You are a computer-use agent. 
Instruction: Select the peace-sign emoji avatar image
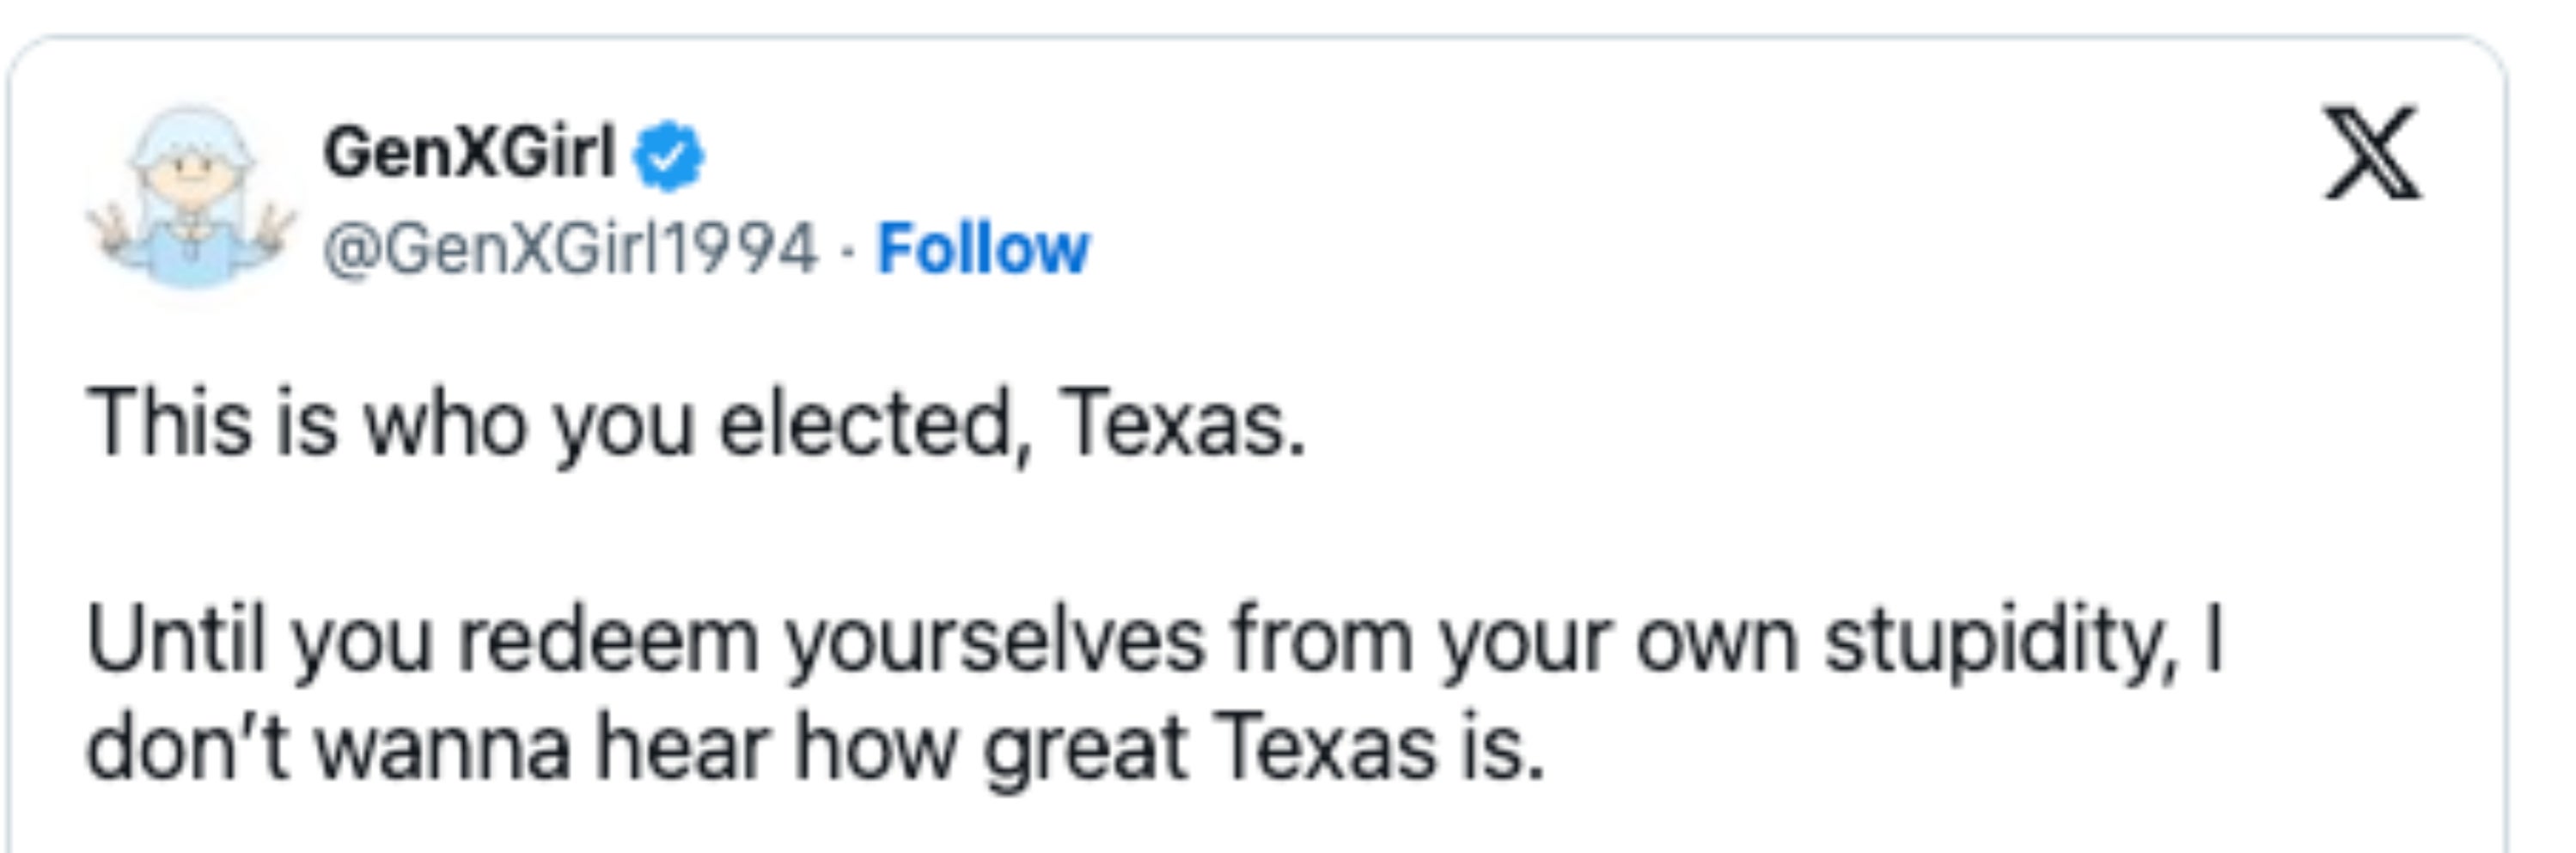[190, 195]
